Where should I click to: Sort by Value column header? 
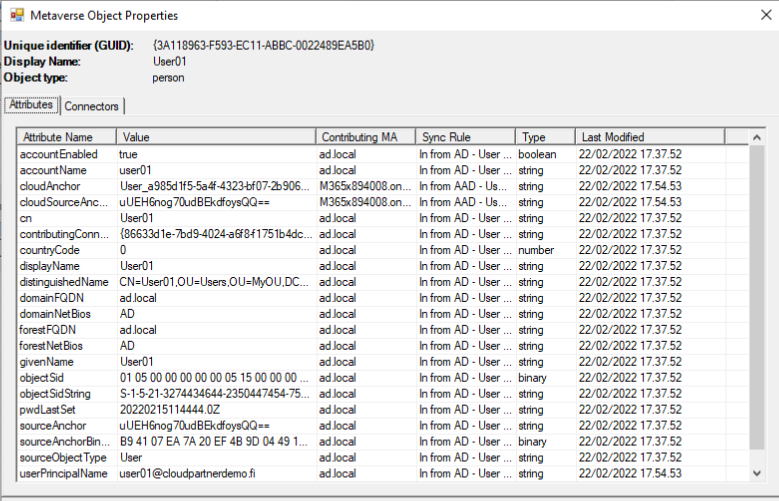[x=215, y=137]
